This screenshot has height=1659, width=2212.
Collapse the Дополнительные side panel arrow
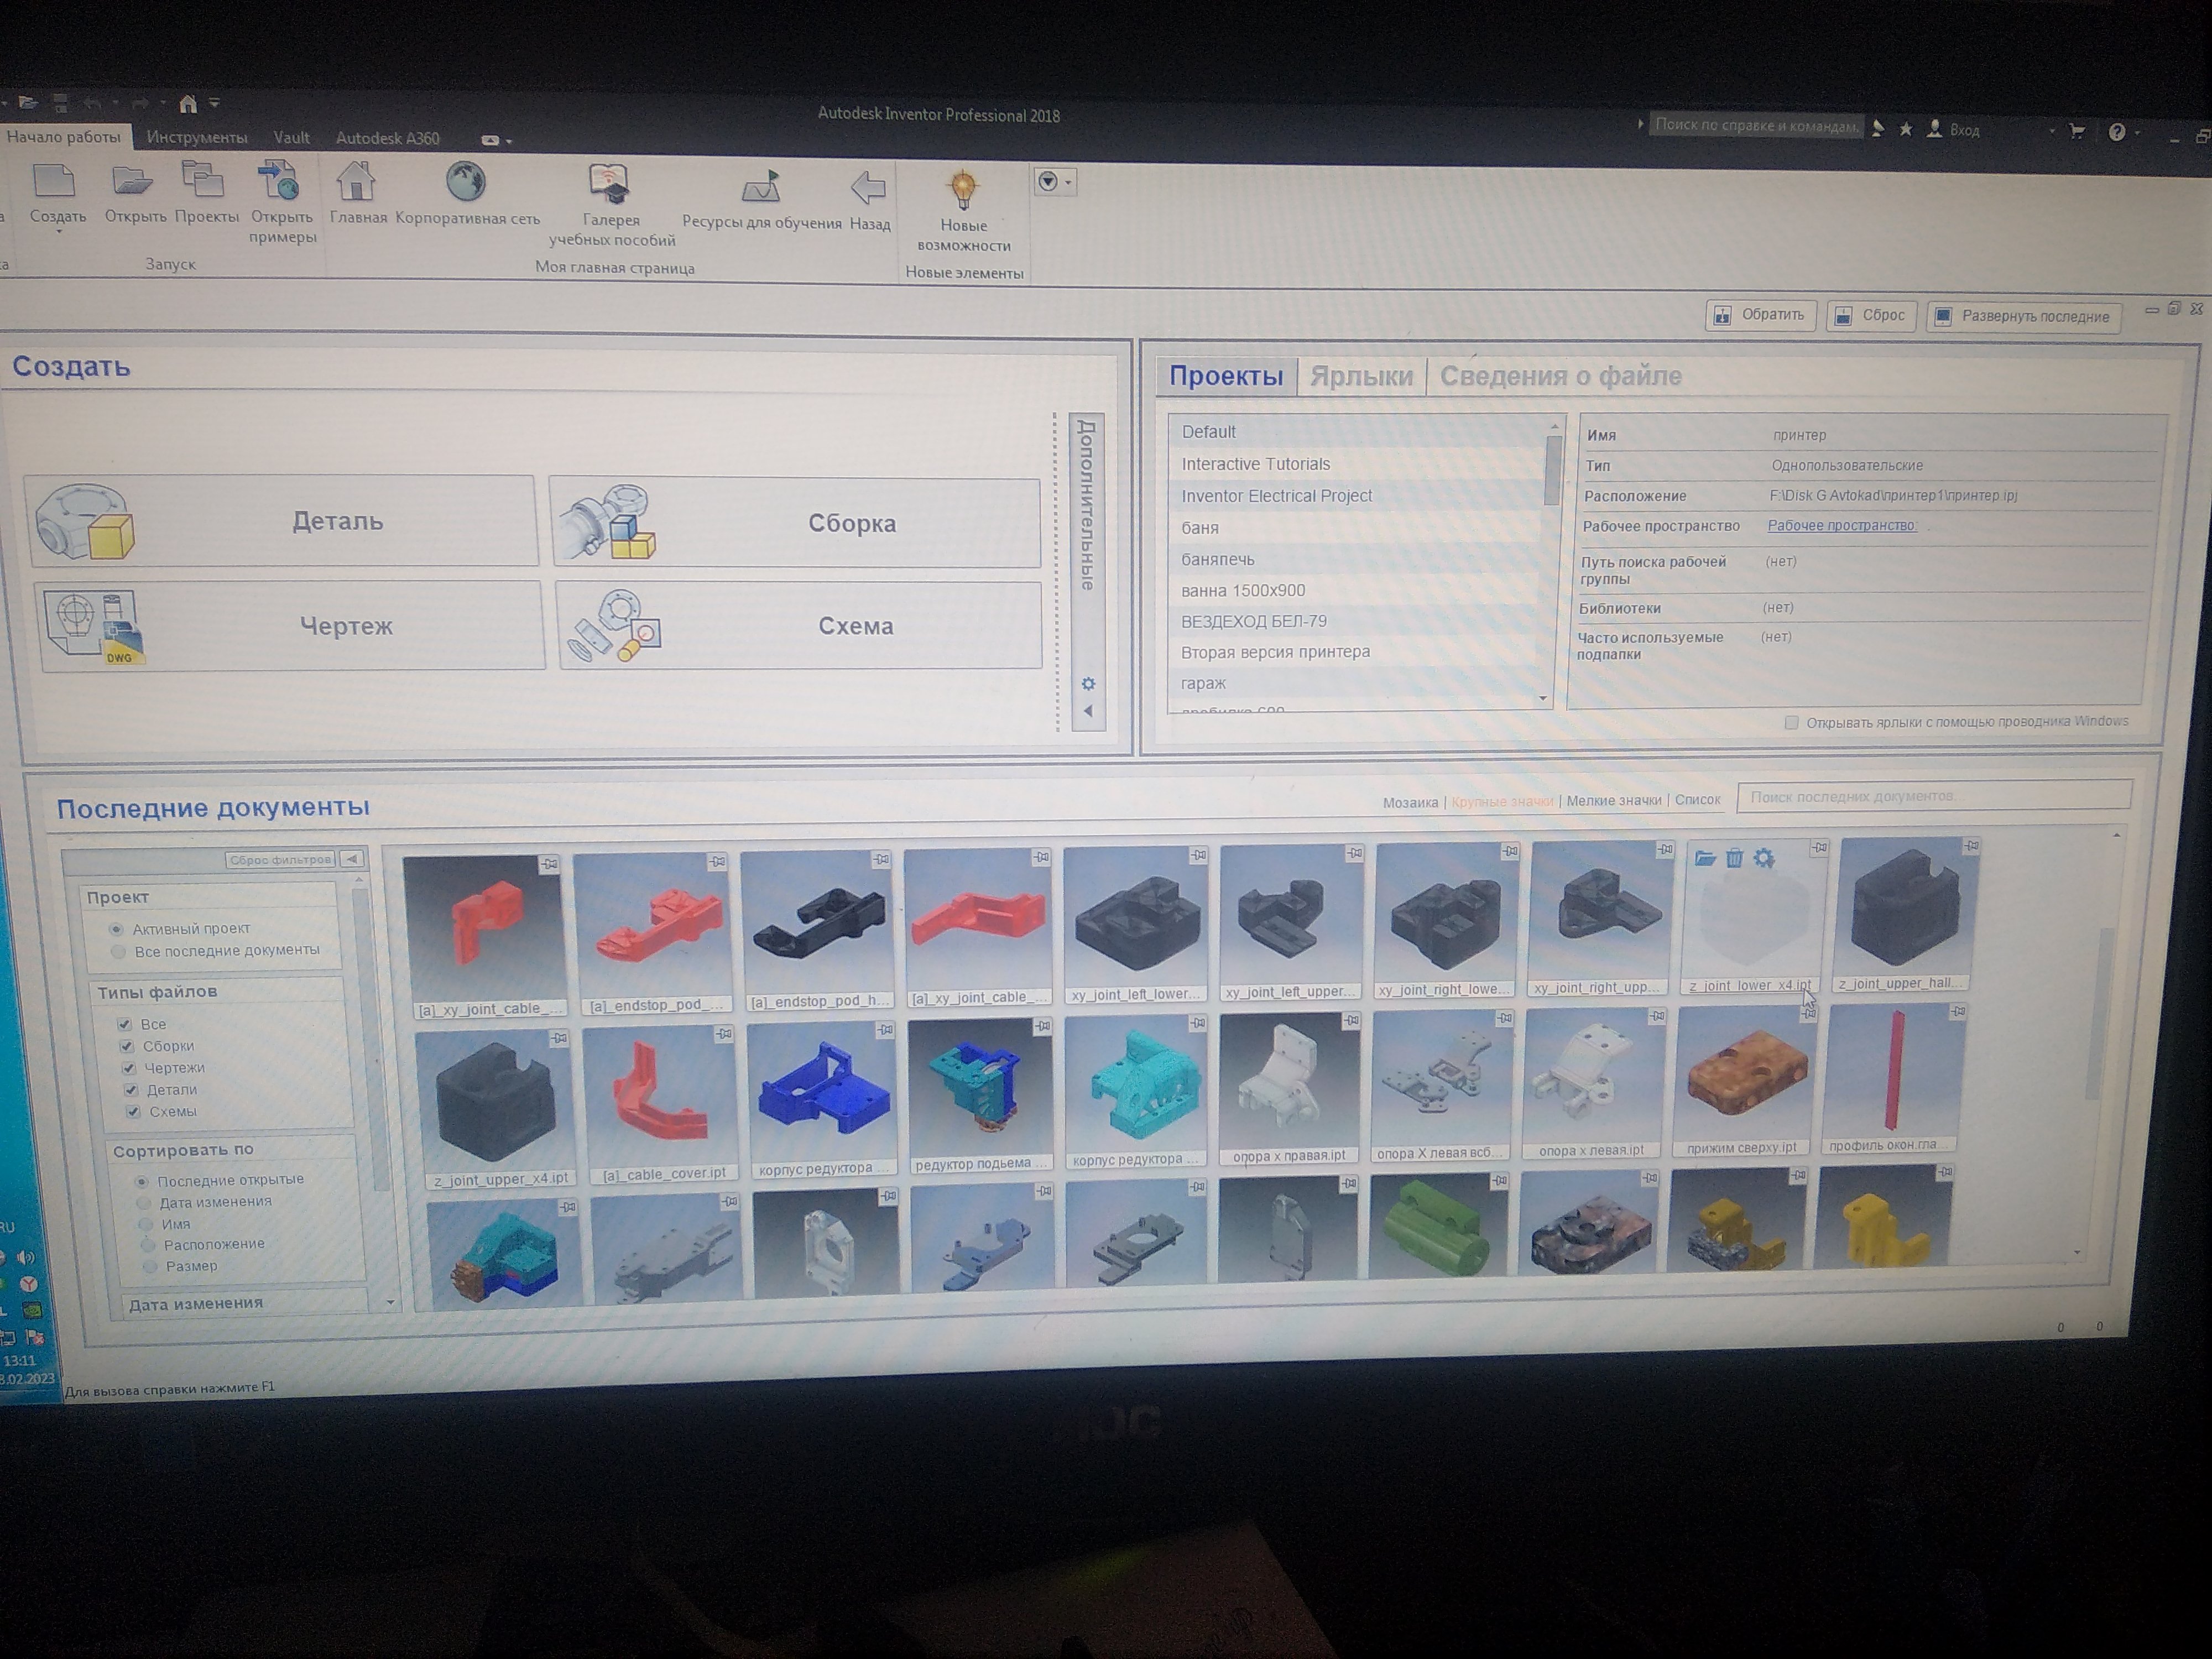click(1088, 712)
